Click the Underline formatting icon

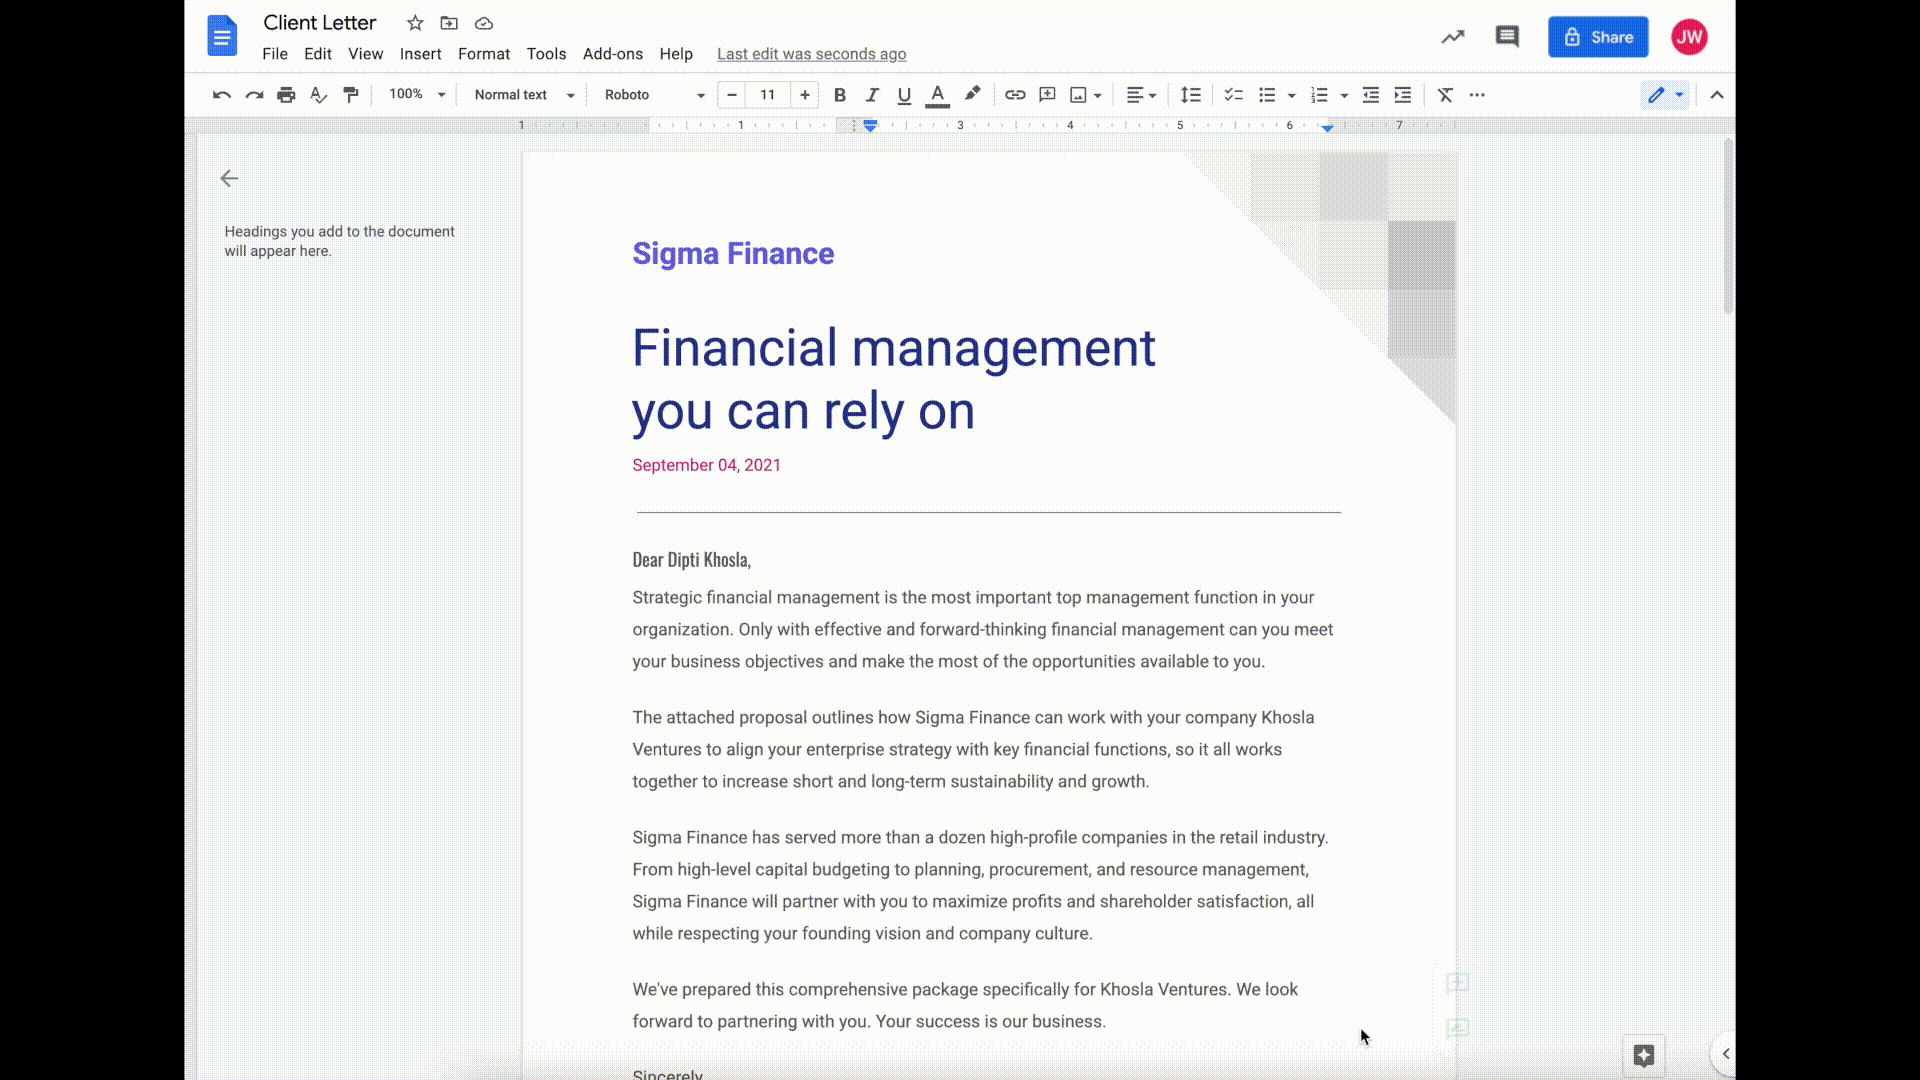click(x=903, y=94)
